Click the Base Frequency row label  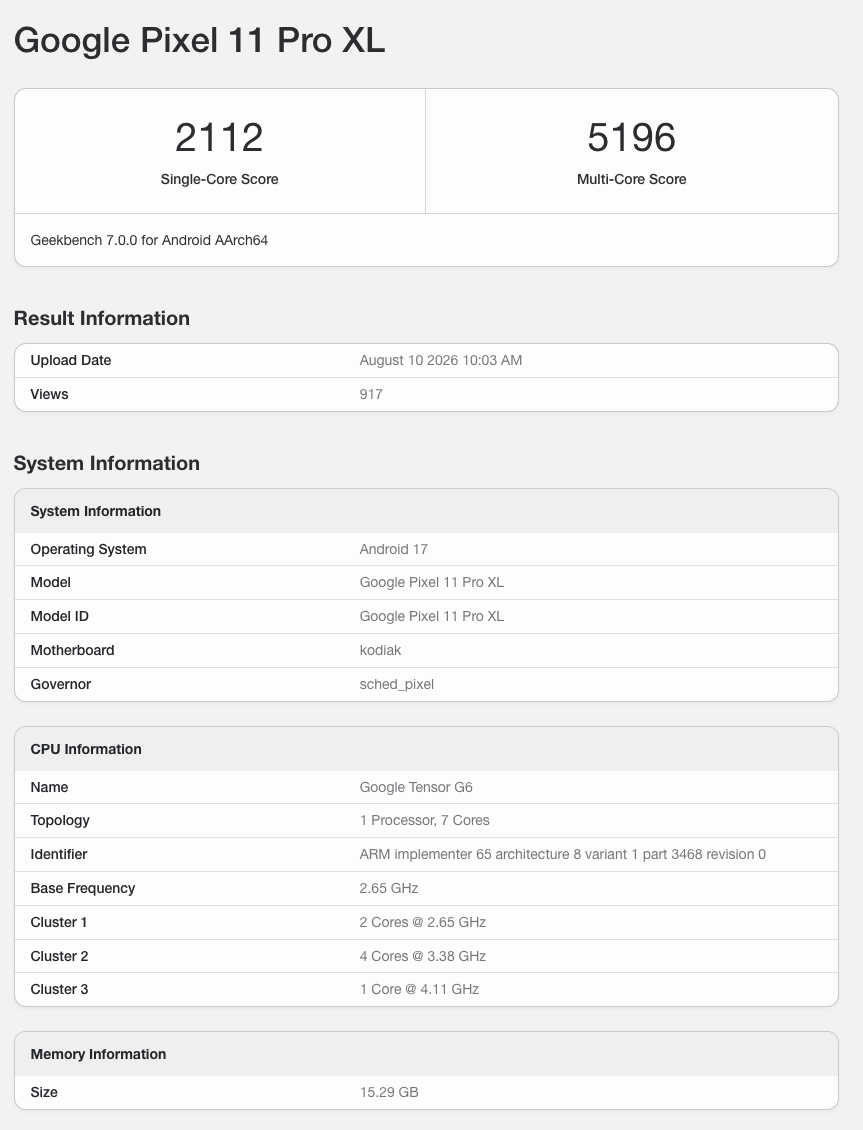[x=83, y=888]
